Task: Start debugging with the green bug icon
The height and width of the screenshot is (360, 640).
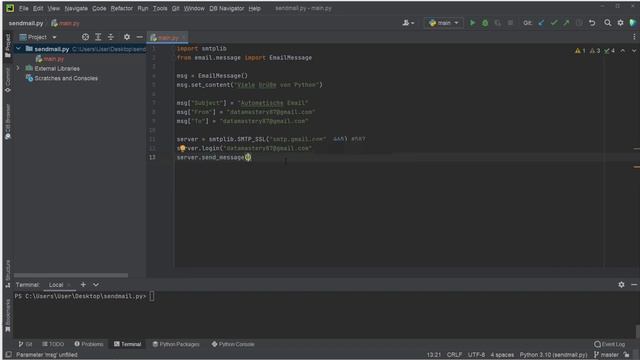Action: coord(485,23)
